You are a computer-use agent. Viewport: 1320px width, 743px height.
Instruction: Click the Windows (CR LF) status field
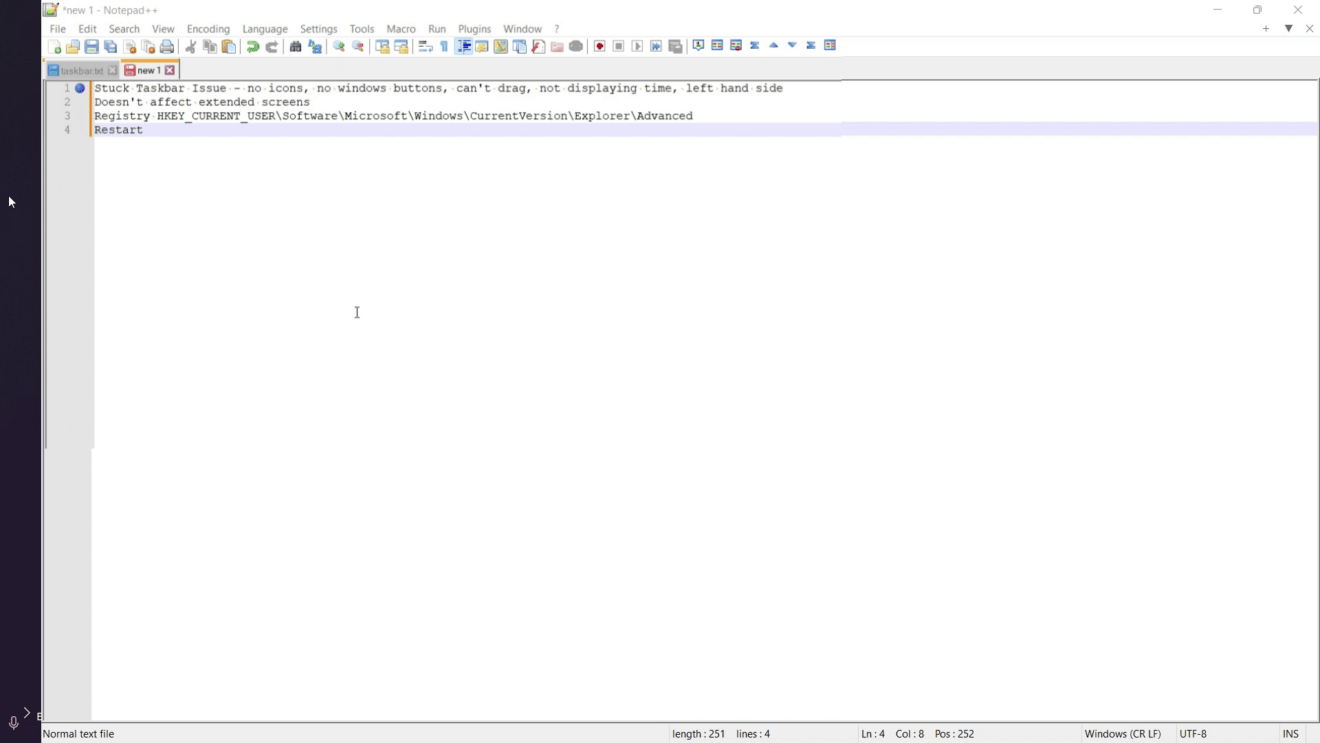[1122, 734]
